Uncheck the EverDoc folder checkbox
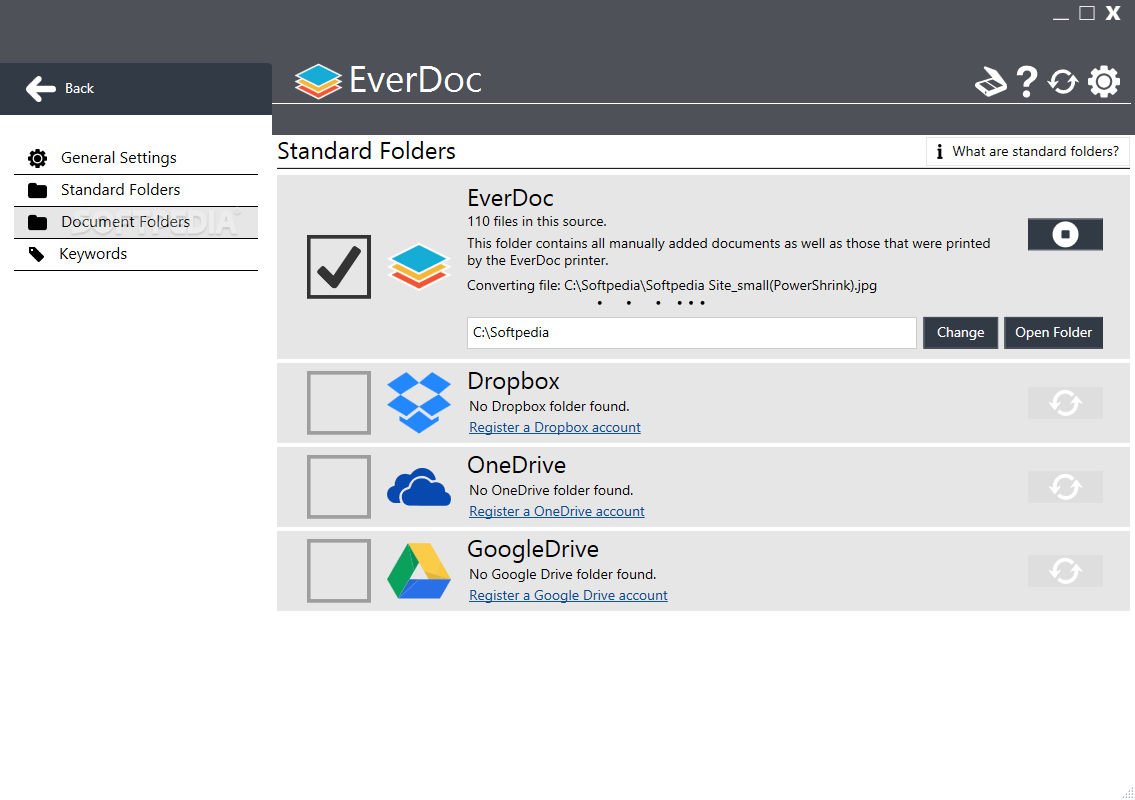Screen dimensions: 1135x800 tap(339, 266)
